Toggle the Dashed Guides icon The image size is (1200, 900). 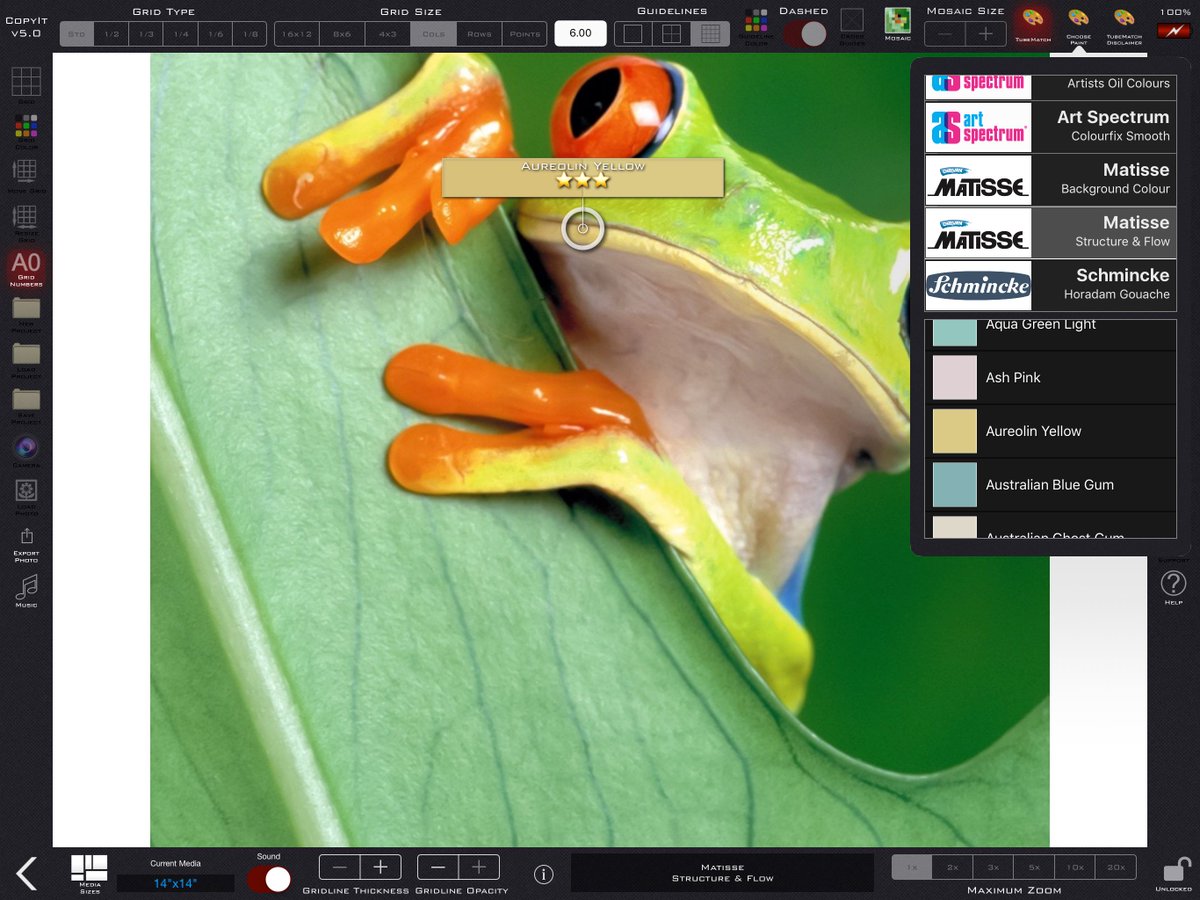(852, 20)
